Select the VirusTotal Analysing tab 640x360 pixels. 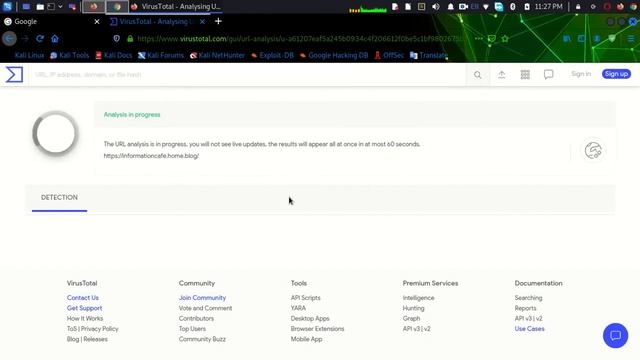coord(158,22)
